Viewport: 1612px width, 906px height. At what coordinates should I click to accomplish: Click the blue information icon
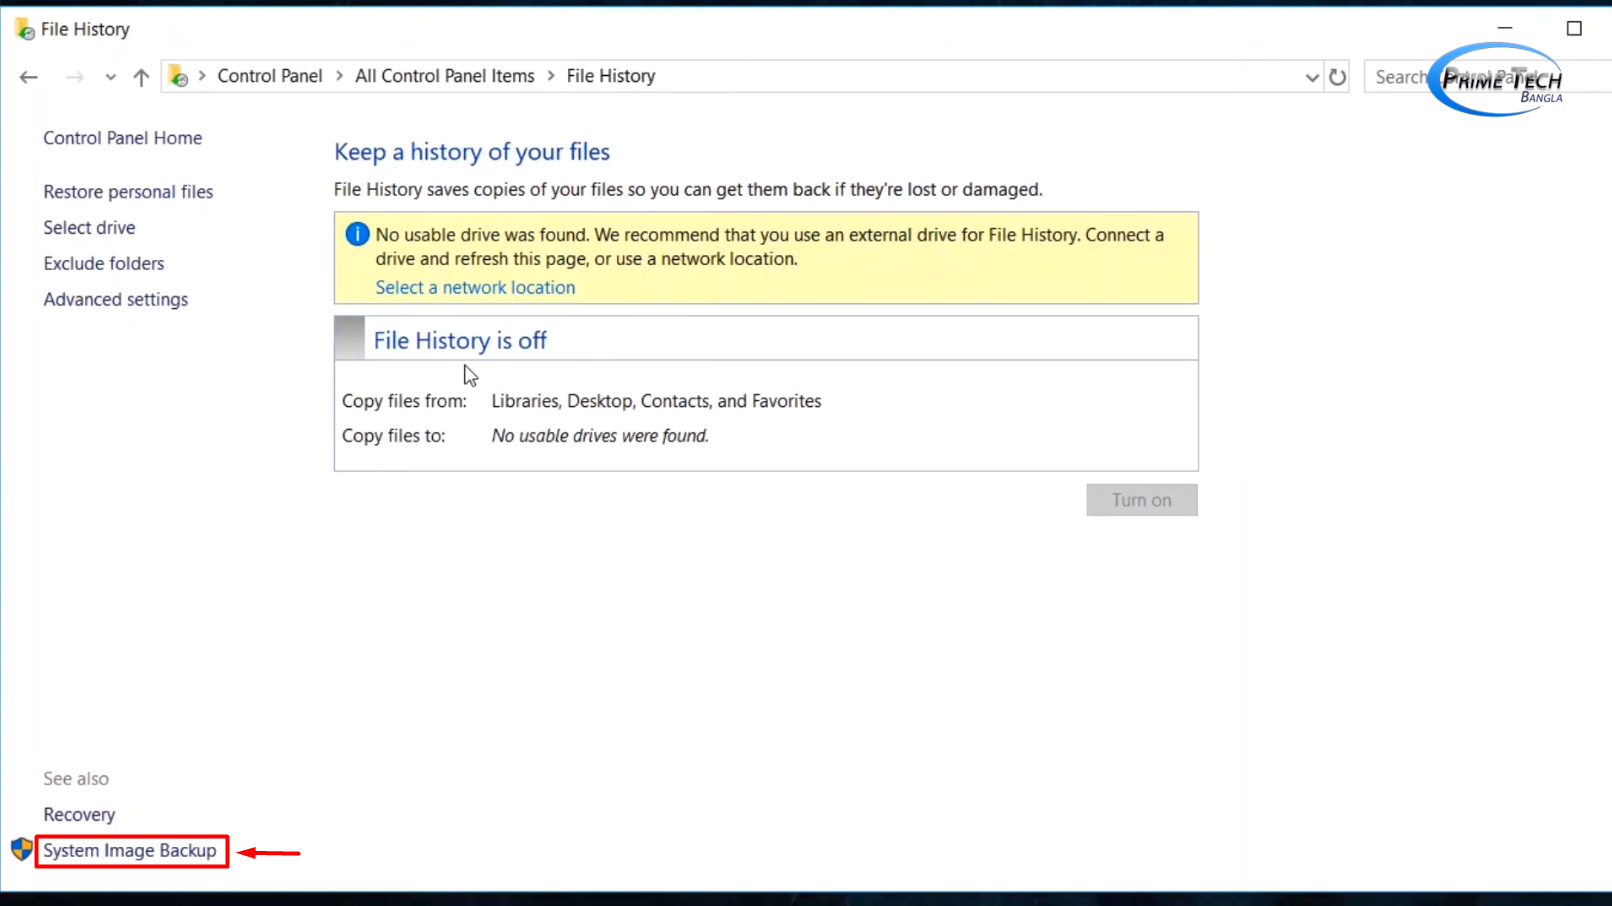[357, 234]
